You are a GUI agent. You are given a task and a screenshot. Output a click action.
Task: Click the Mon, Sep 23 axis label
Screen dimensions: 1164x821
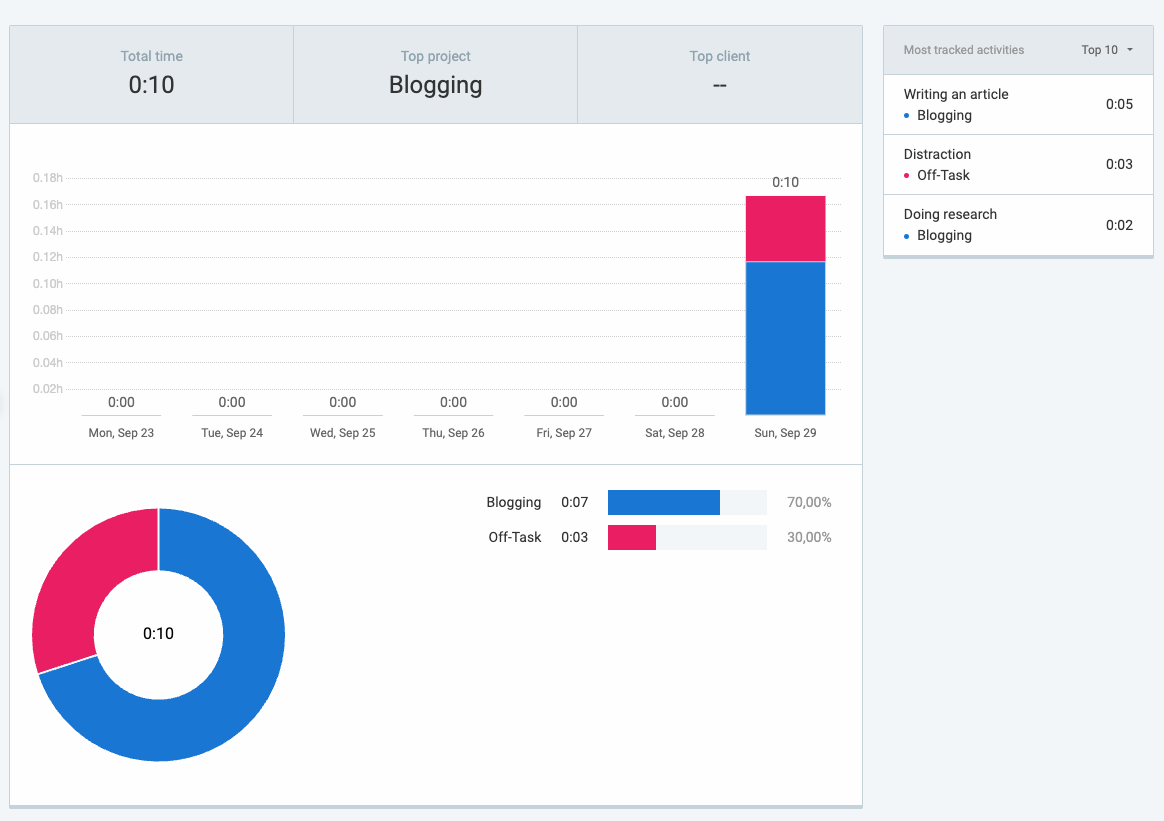121,433
